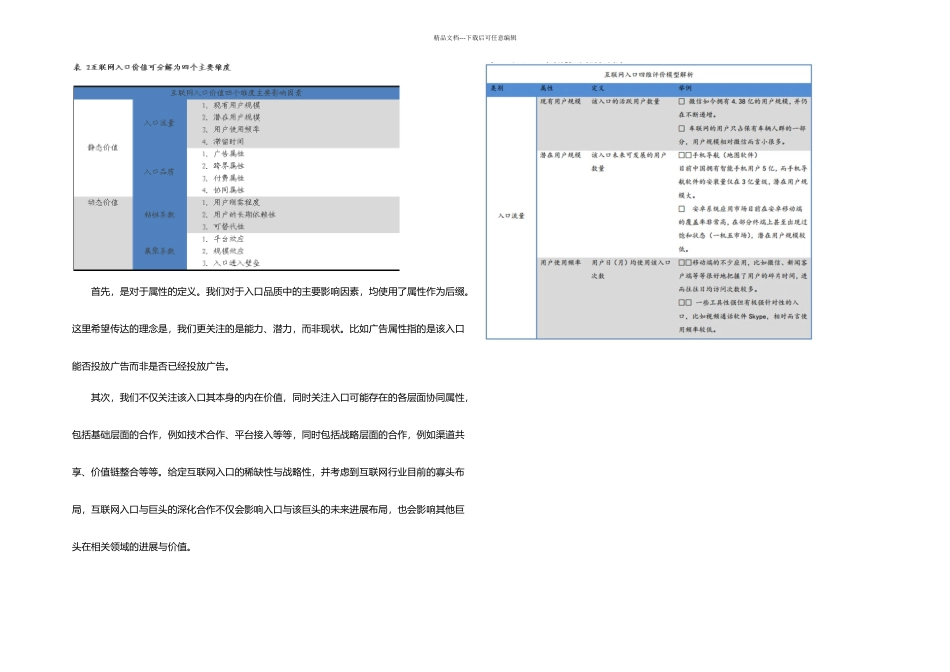Click the '入口流量' category cell in right table
The height and width of the screenshot is (672, 950).
(x=511, y=216)
